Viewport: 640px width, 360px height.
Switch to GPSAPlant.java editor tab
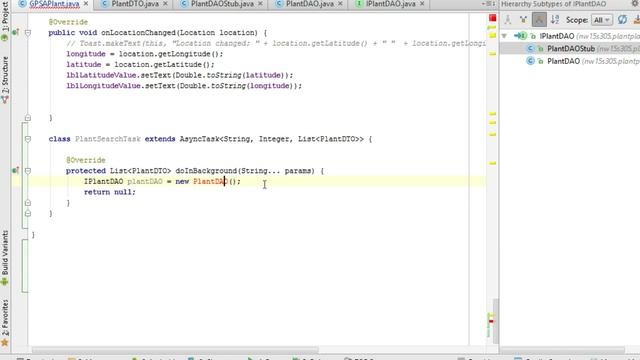pyautogui.click(x=54, y=4)
